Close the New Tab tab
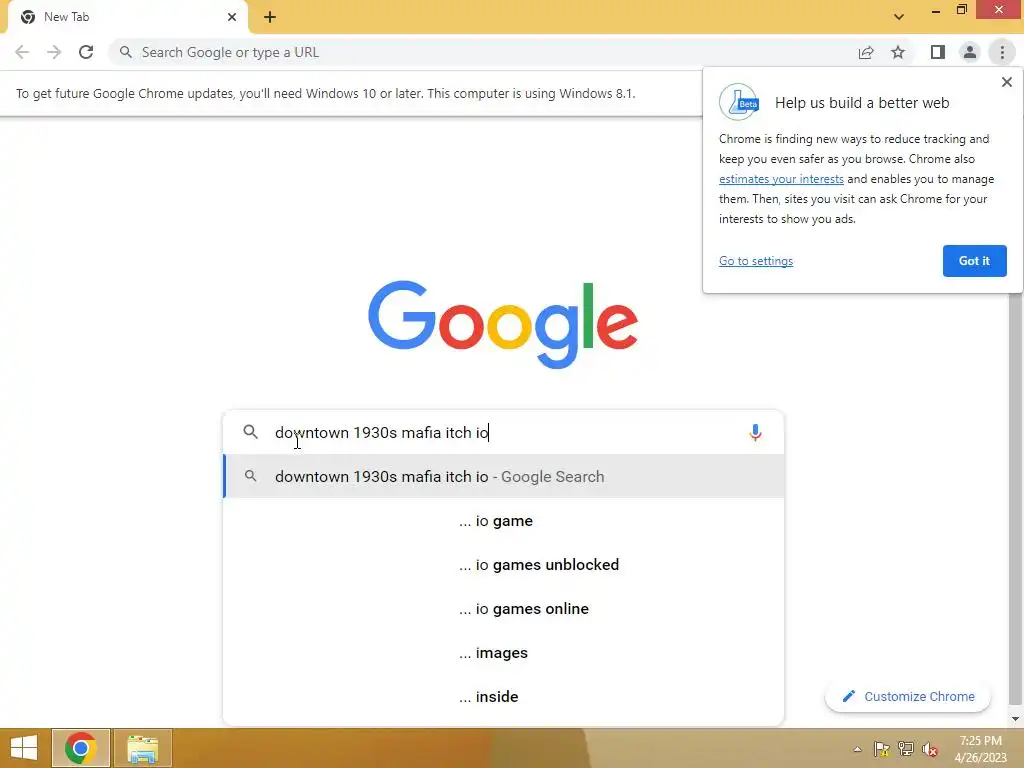The image size is (1024, 768). click(232, 17)
